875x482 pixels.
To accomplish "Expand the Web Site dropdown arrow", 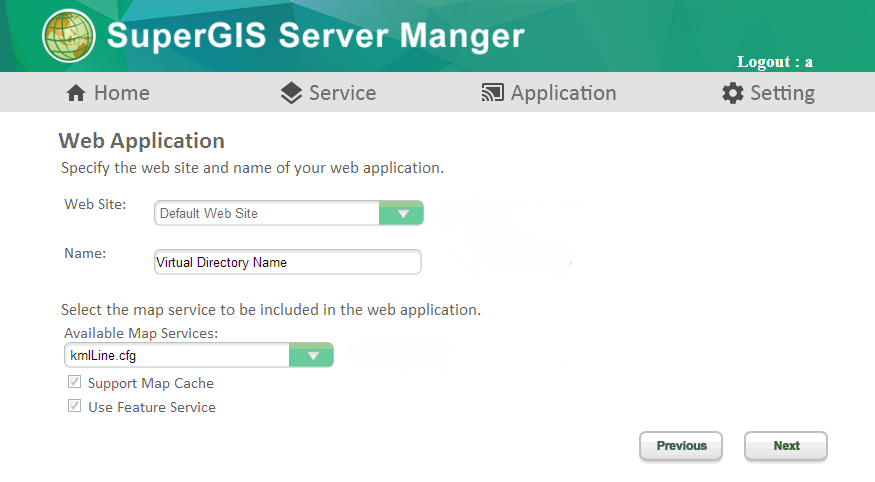I will tap(401, 213).
